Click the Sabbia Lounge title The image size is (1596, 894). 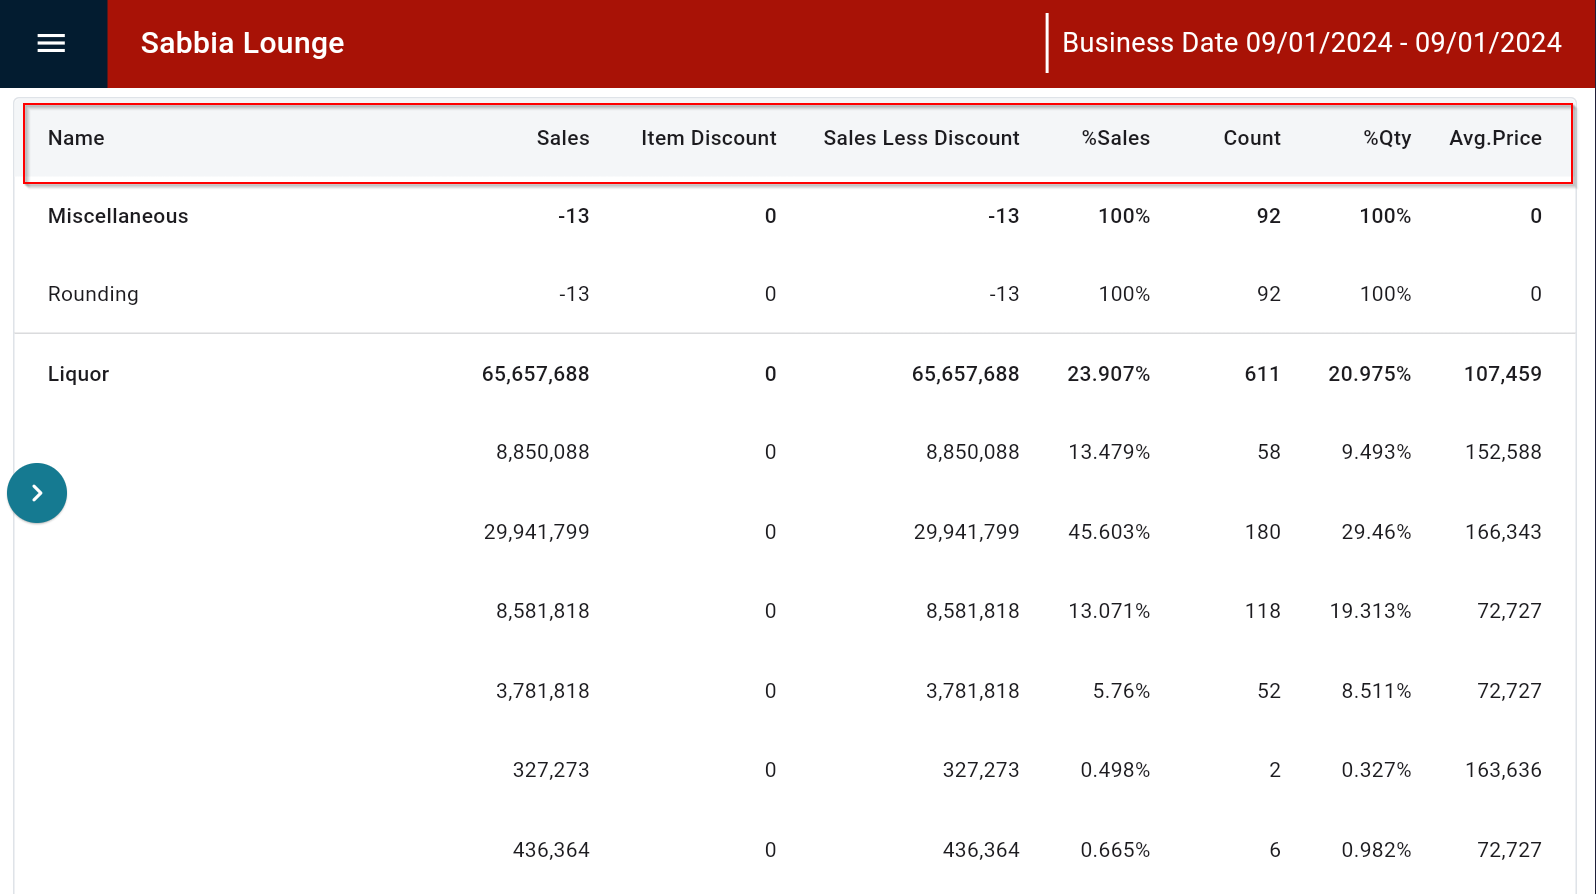(242, 43)
